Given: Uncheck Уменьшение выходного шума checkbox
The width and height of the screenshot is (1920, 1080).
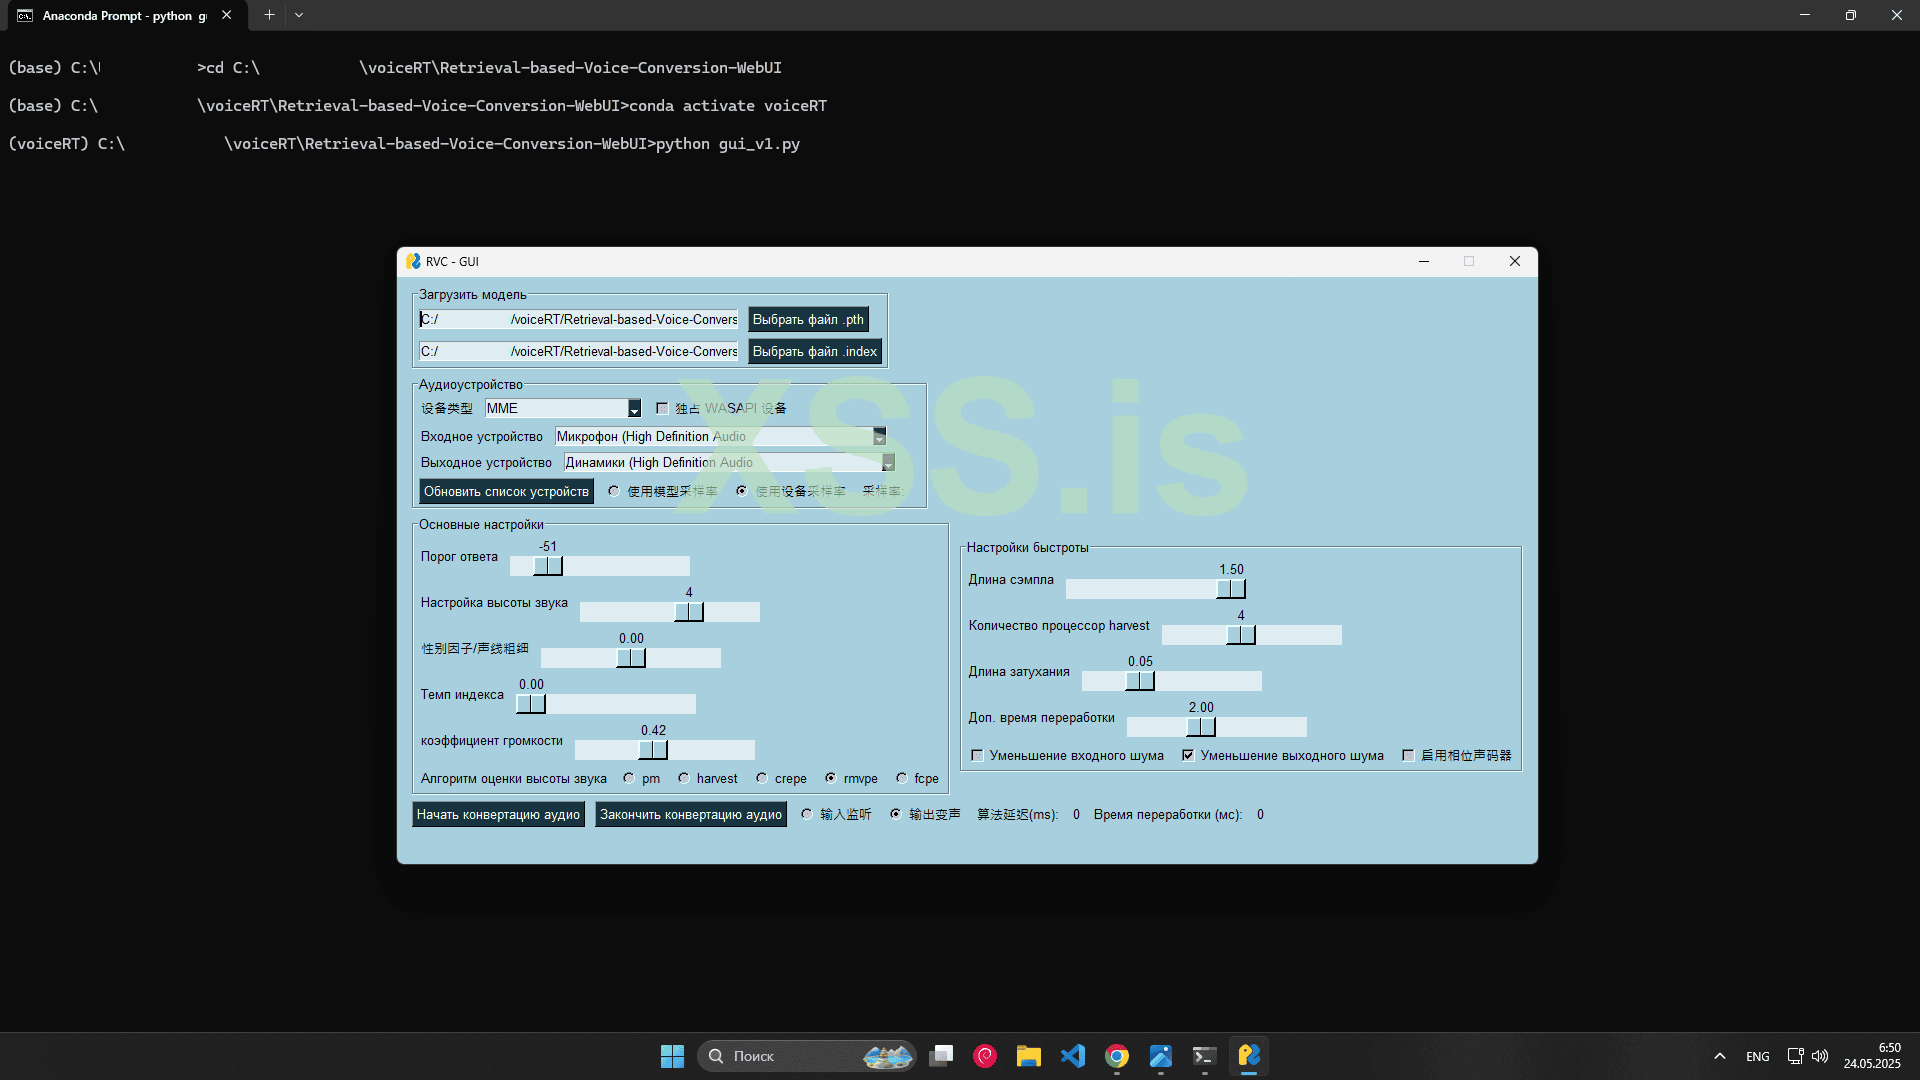Looking at the screenshot, I should point(1188,755).
